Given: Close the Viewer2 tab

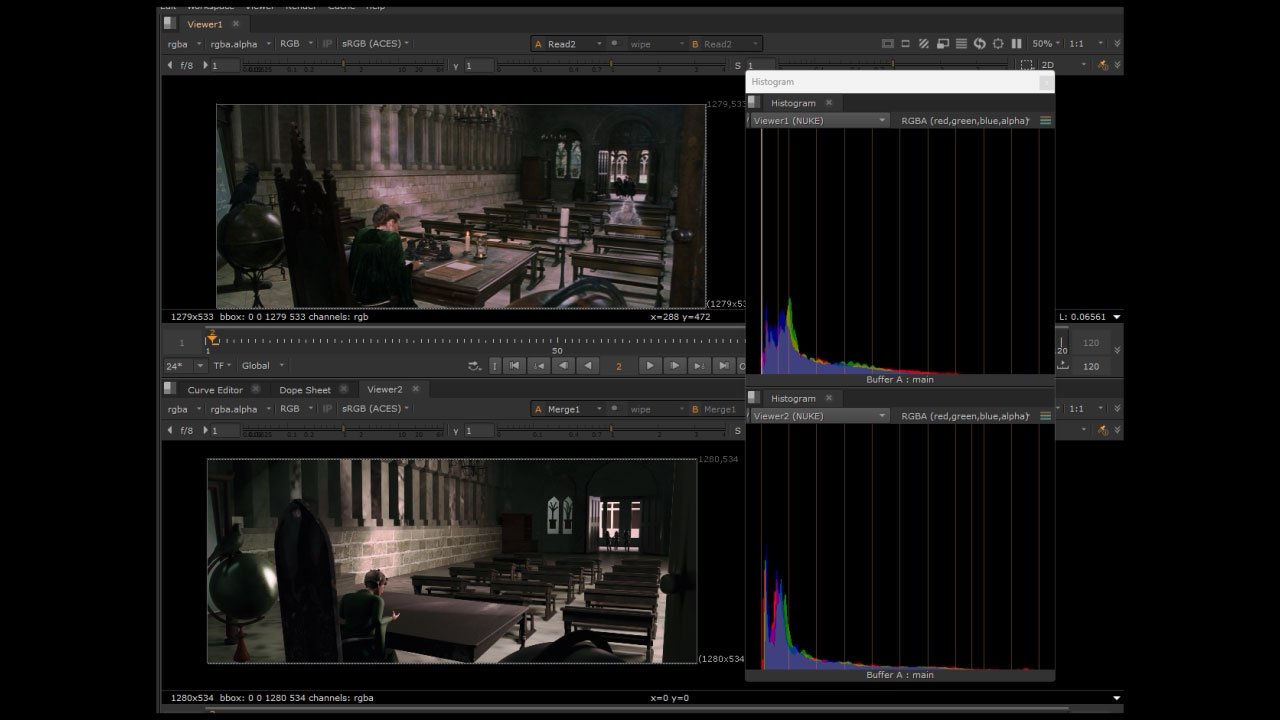Looking at the screenshot, I should 415,389.
